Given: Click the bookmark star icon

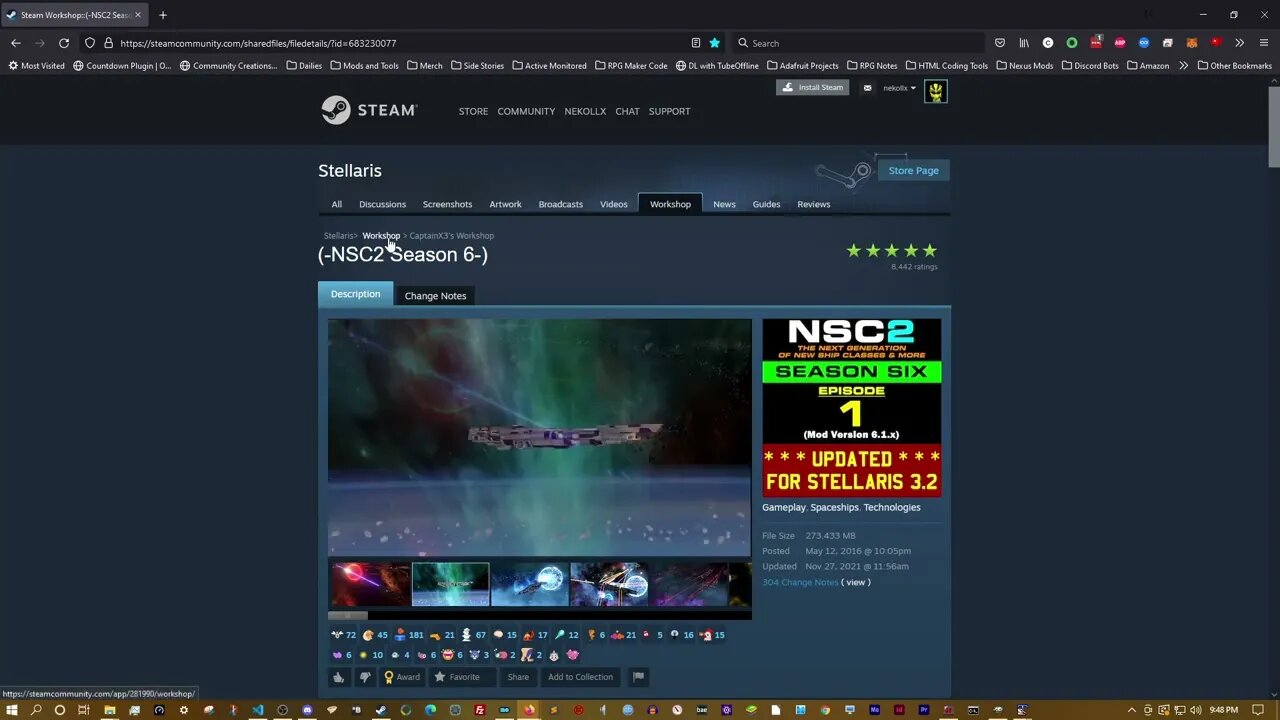Looking at the screenshot, I should point(714,43).
